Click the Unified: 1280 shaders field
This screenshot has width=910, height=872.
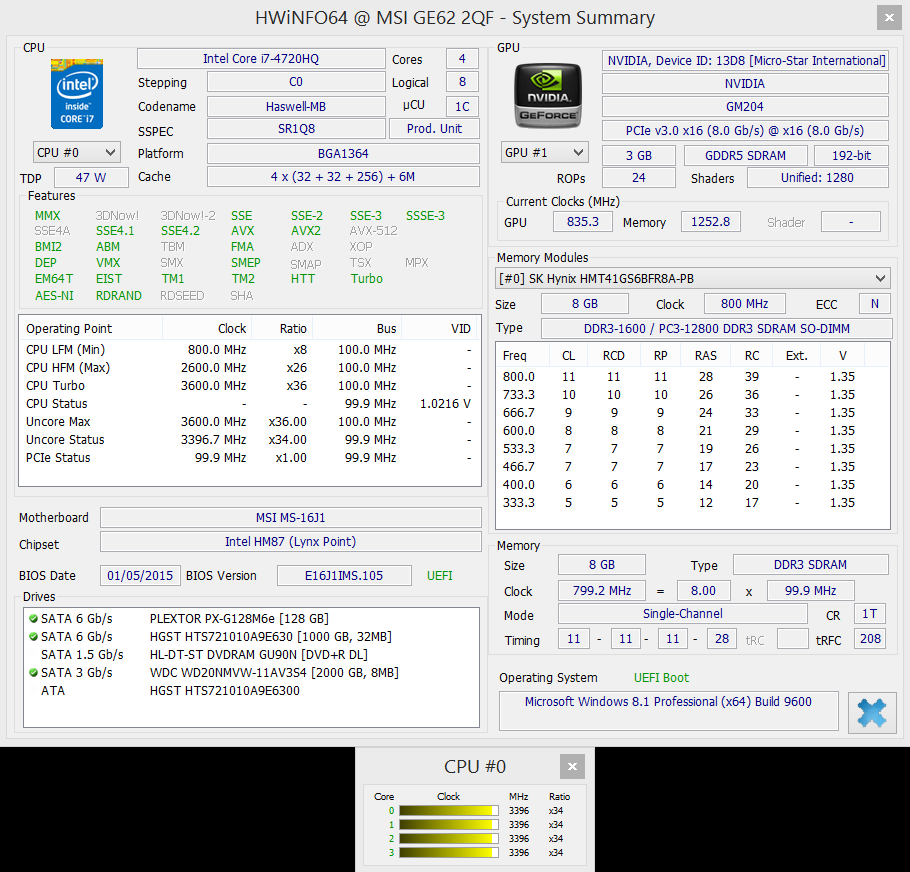coord(817,178)
